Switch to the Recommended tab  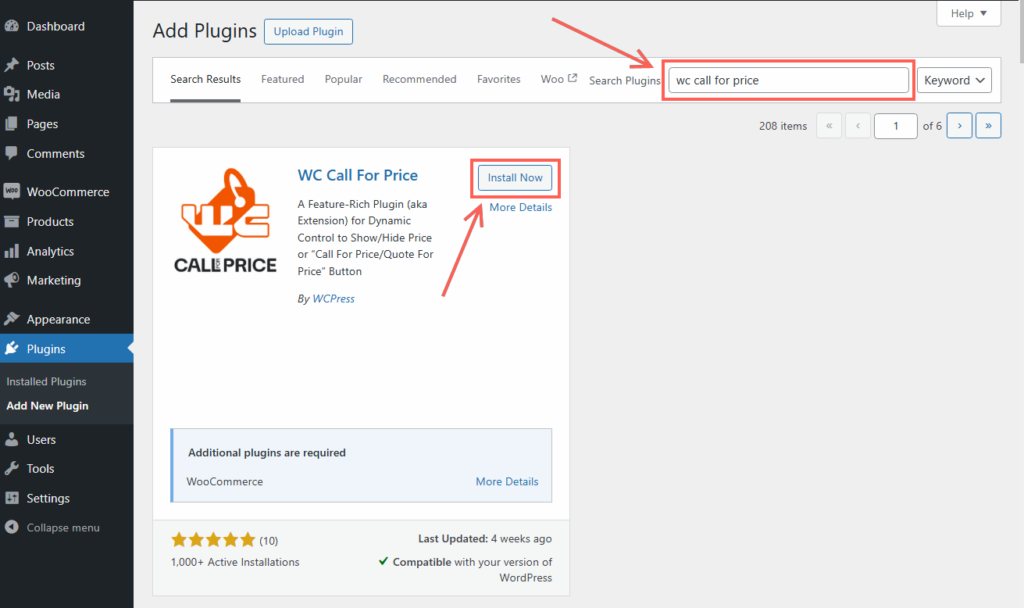click(419, 79)
